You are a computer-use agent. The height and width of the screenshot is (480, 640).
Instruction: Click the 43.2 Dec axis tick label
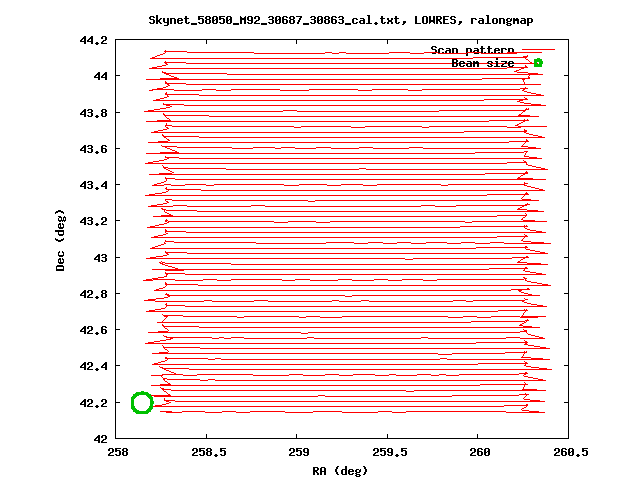pyautogui.click(x=94, y=221)
